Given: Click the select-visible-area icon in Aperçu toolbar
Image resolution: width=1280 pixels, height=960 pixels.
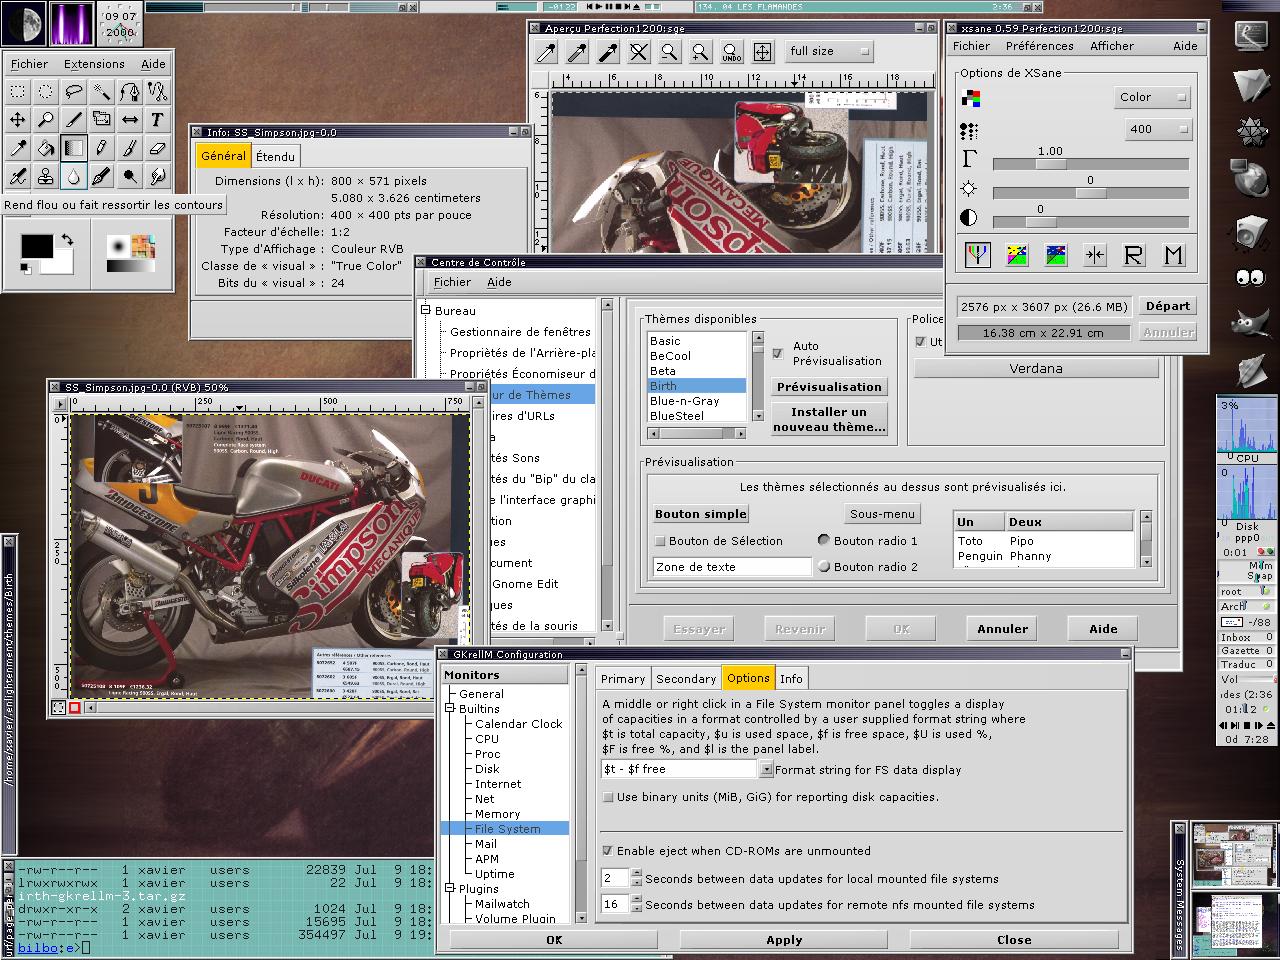Looking at the screenshot, I should pyautogui.click(x=762, y=52).
